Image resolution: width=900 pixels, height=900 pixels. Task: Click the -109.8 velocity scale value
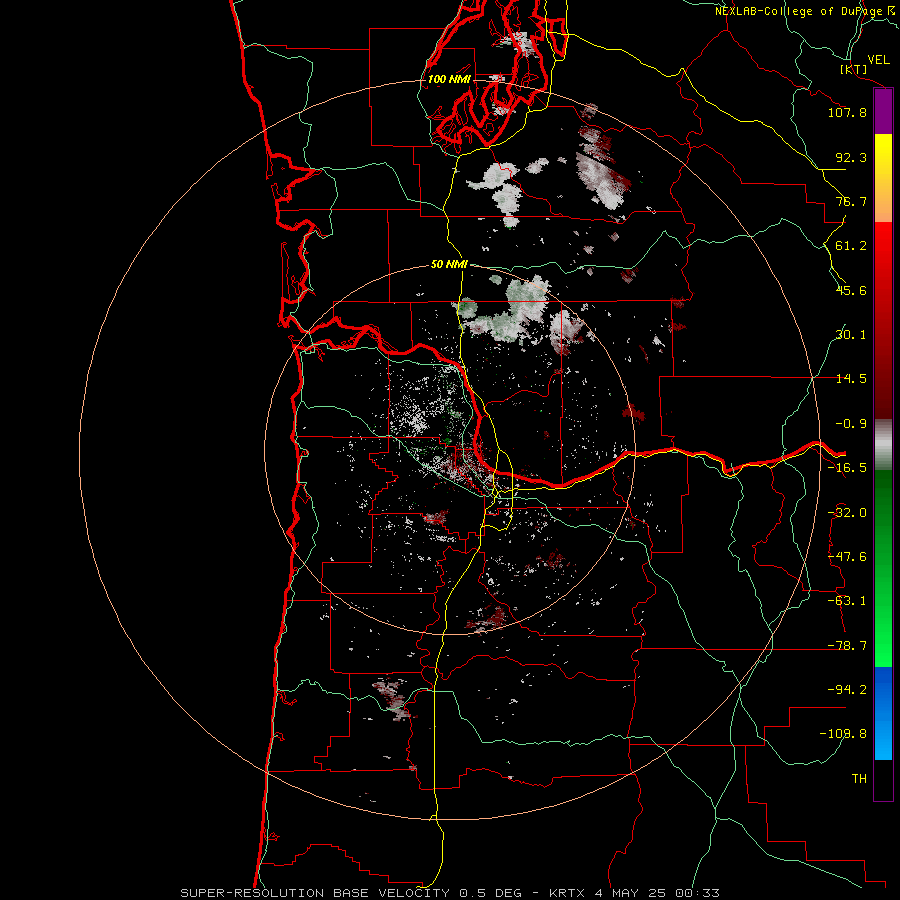pos(843,734)
